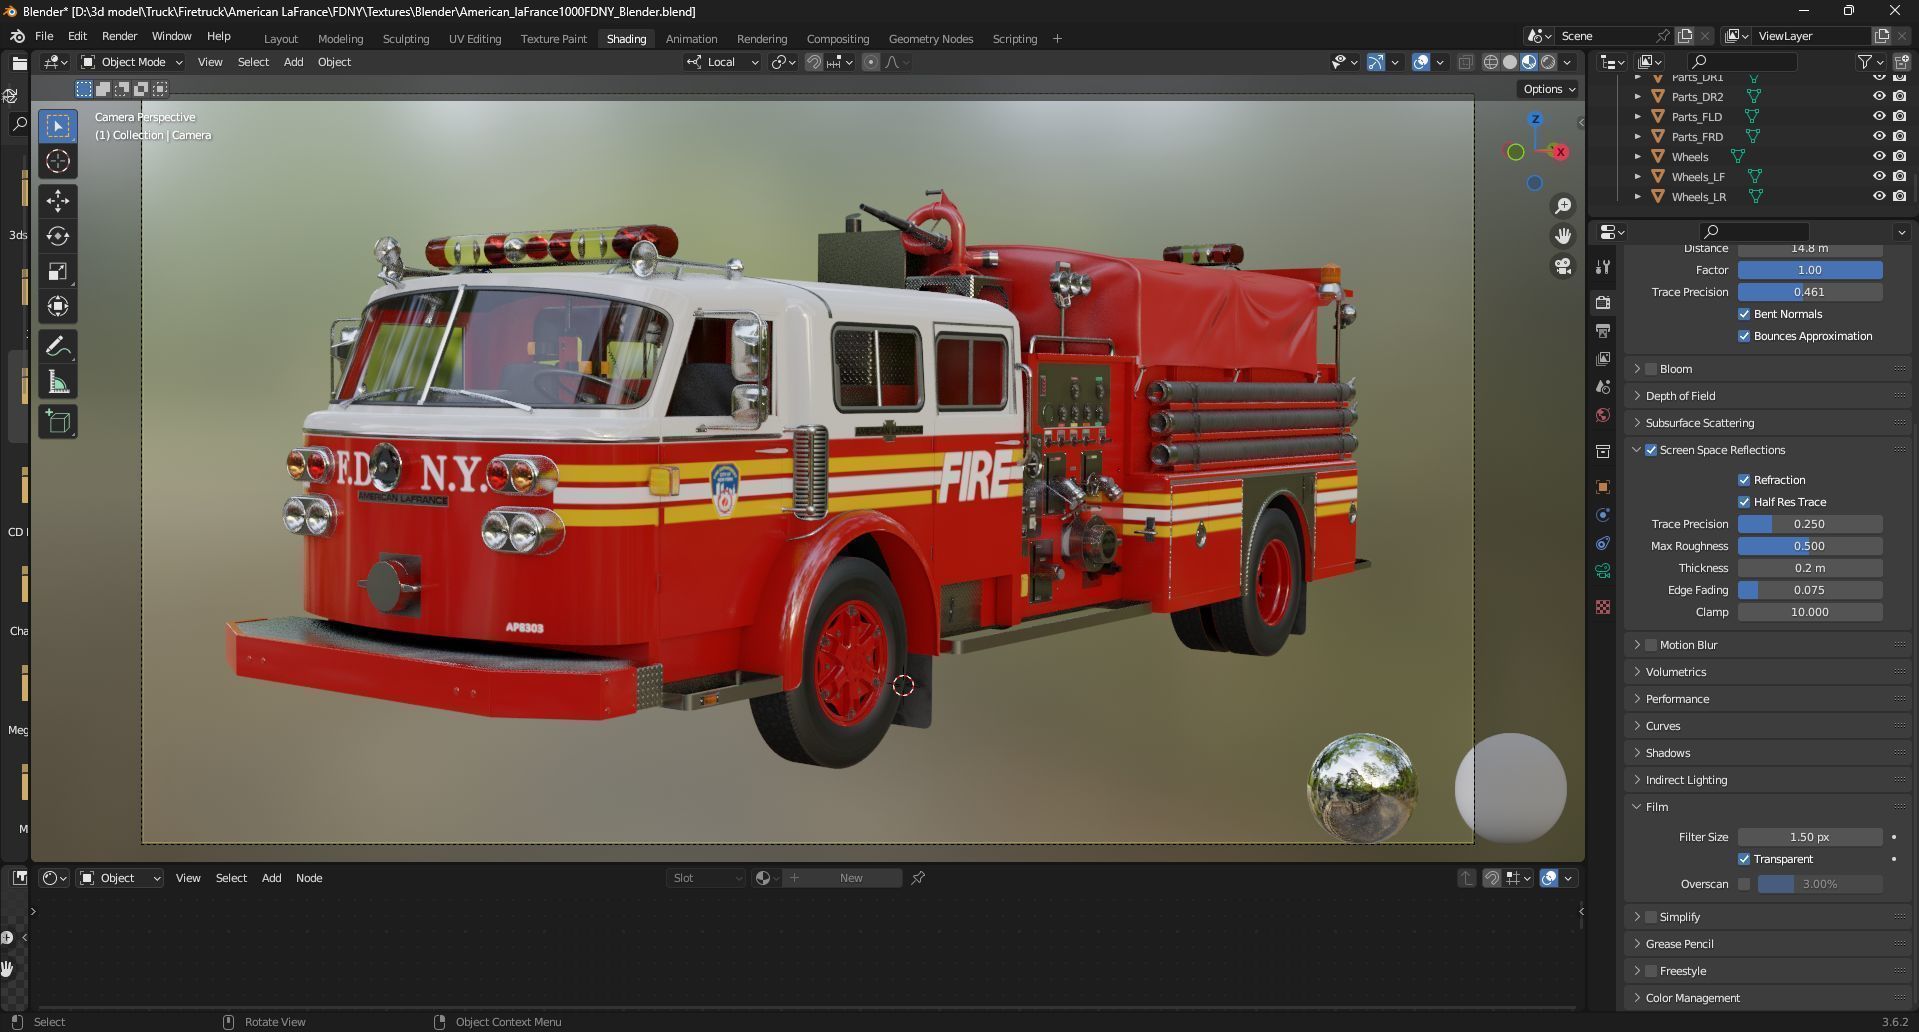The image size is (1919, 1032).
Task: Enable the Bloom checkbox
Action: click(1651, 369)
